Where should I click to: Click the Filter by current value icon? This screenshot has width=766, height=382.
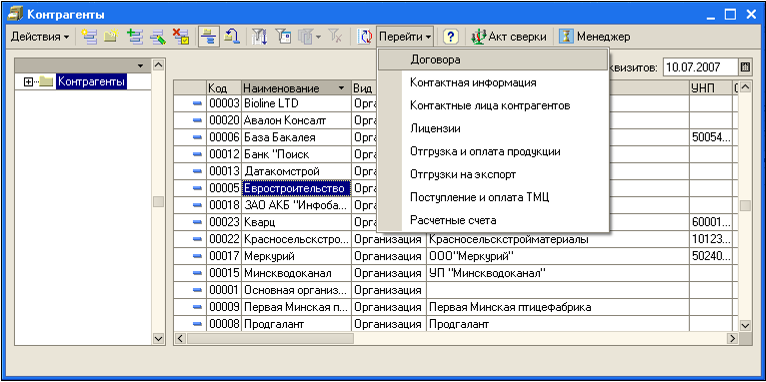point(283,37)
